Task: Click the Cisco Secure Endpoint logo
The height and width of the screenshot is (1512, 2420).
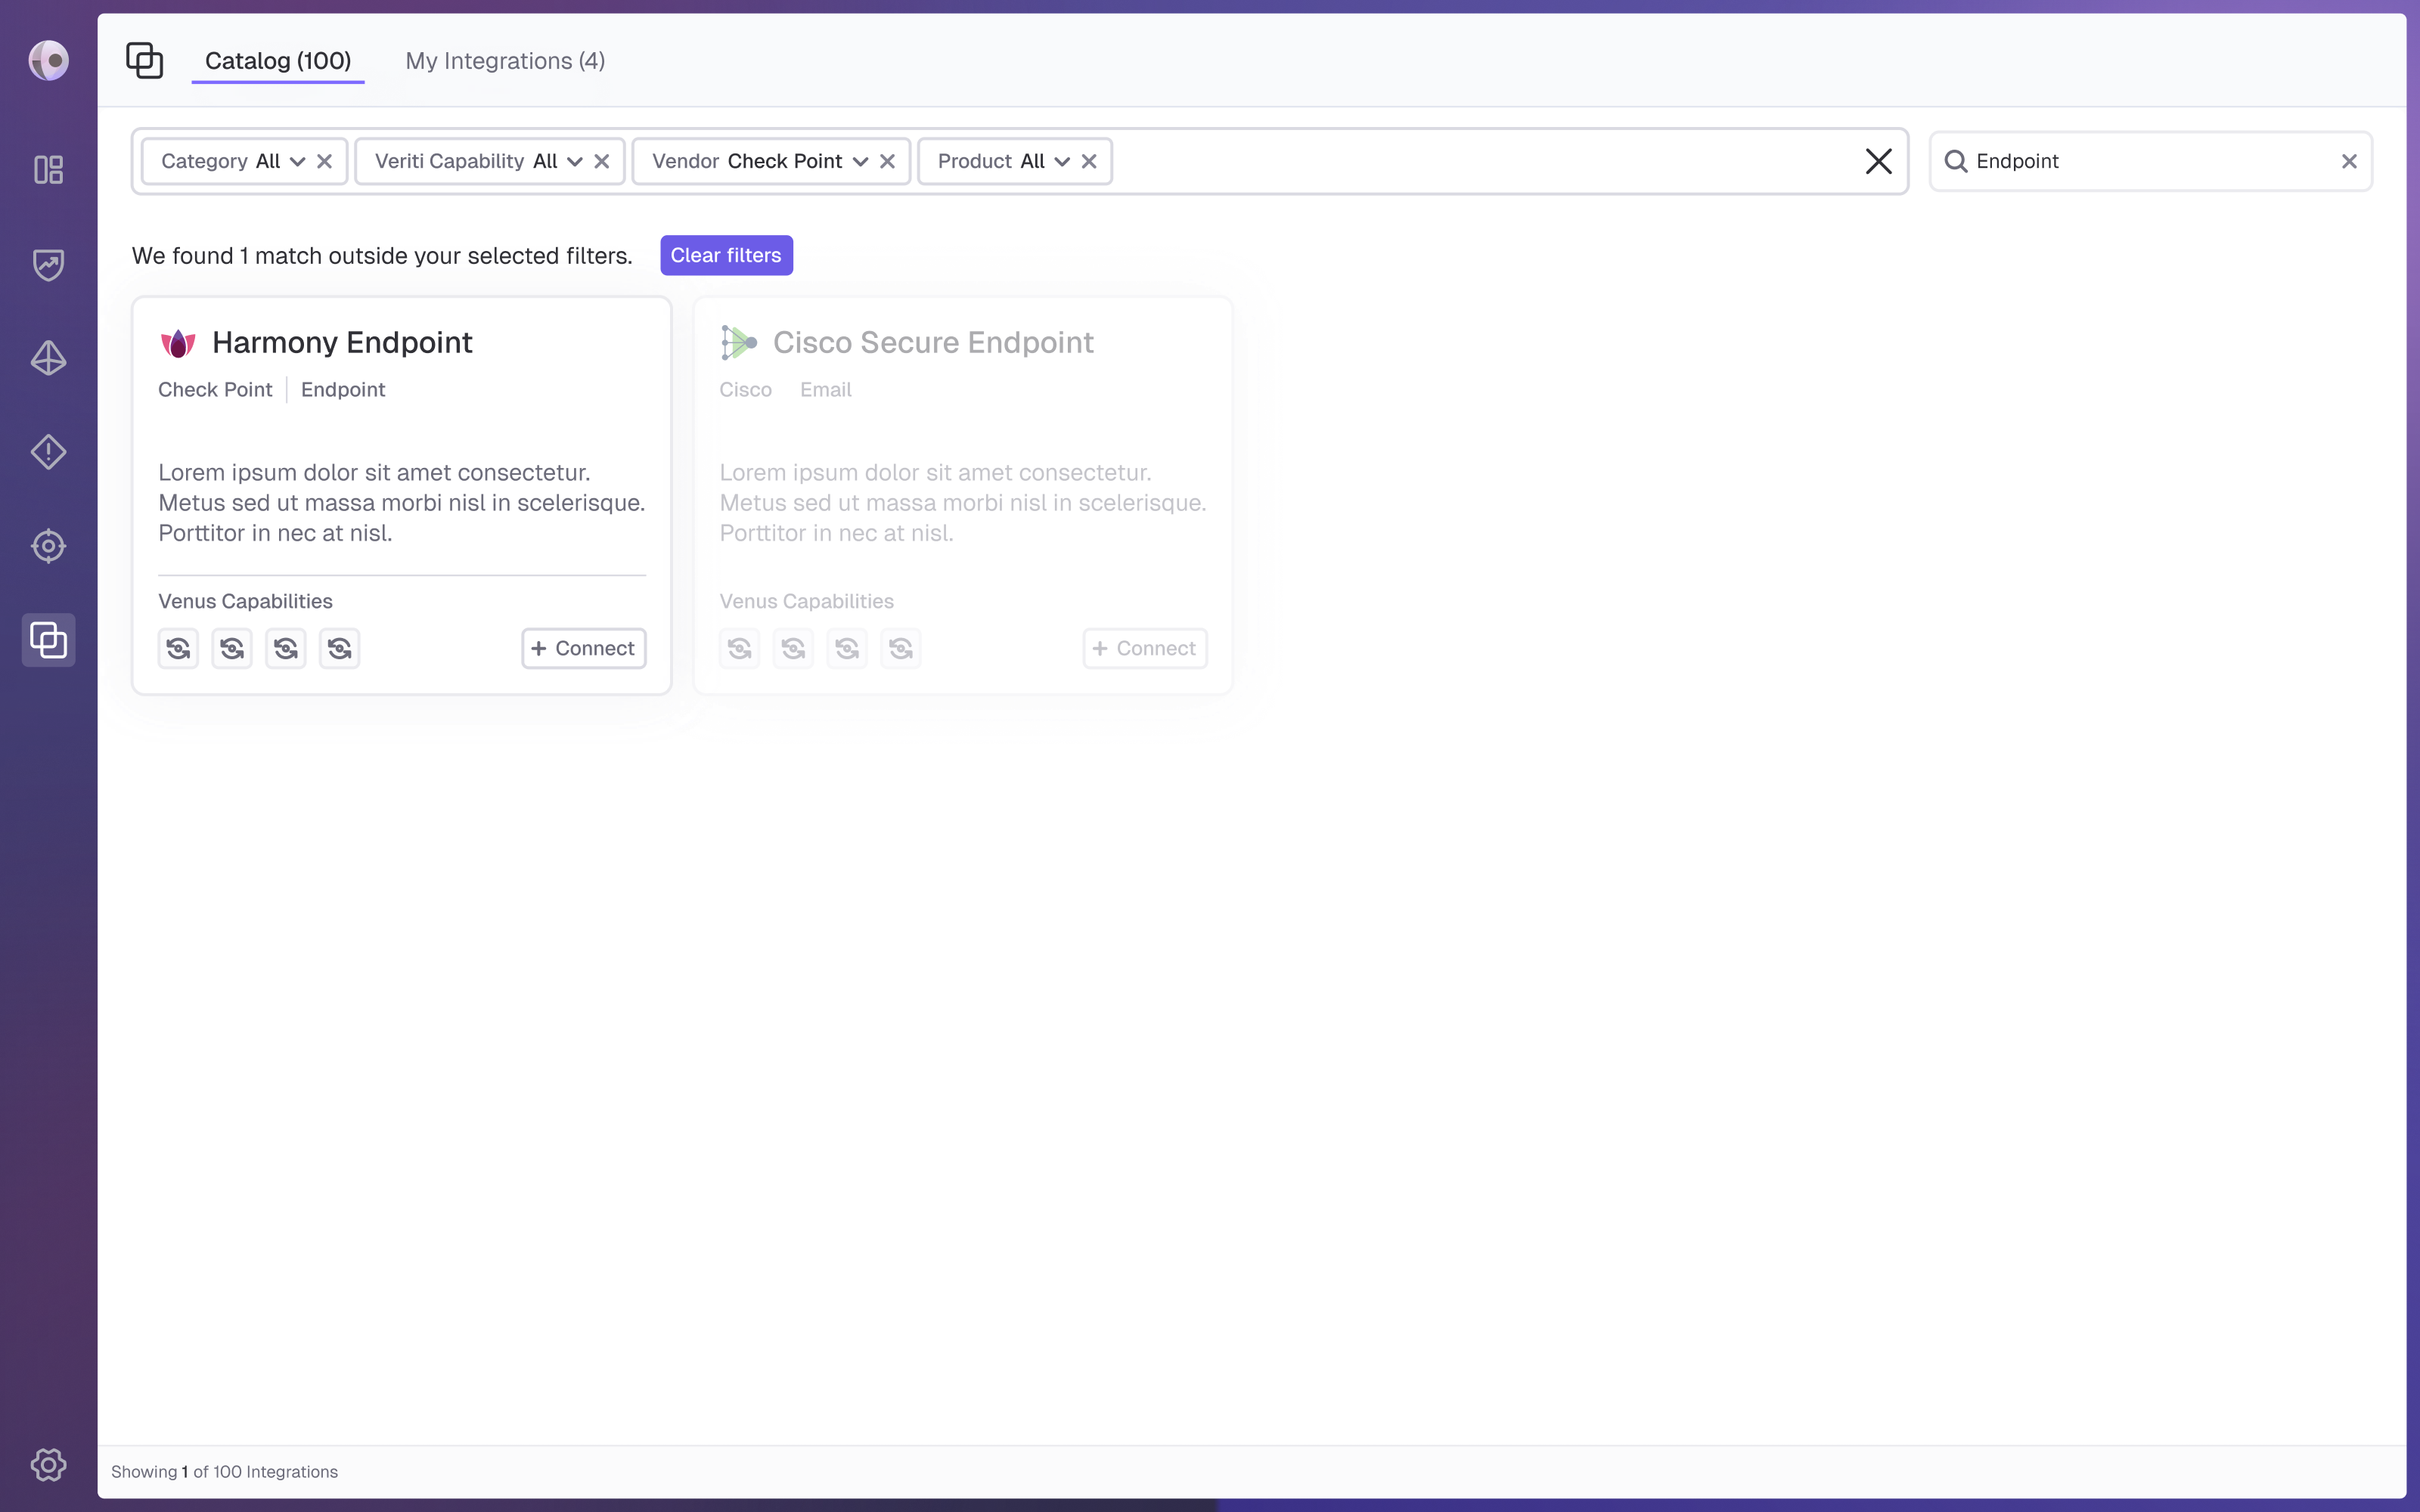Action: [x=739, y=343]
